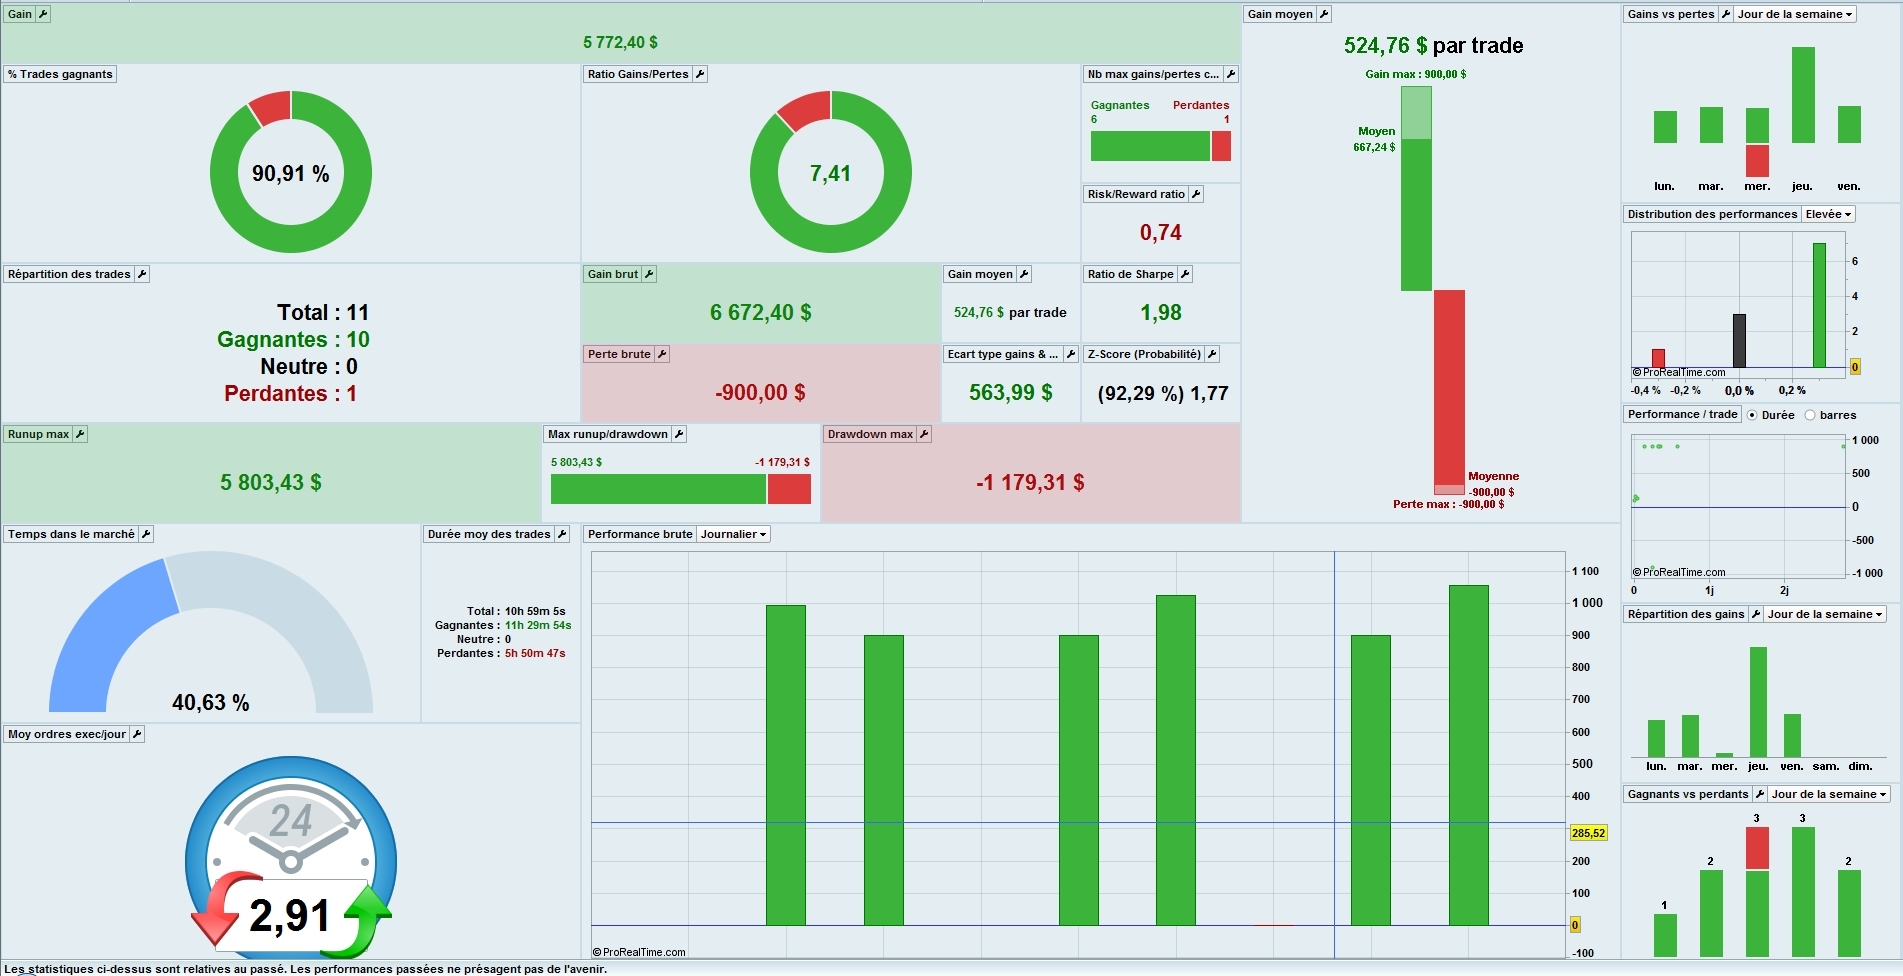Open the Journalier dropdown for Performance brute
The image size is (1903, 976).
click(x=734, y=534)
